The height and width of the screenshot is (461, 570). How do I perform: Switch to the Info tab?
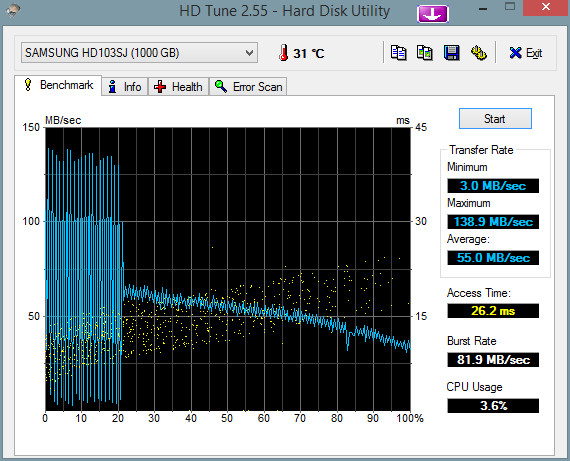coord(125,87)
